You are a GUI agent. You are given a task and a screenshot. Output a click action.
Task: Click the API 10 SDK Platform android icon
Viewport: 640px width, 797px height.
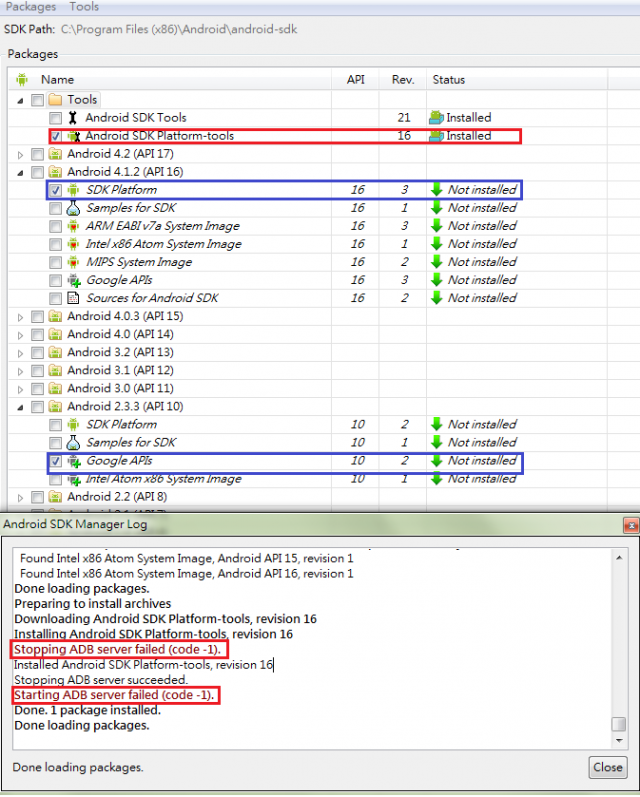(x=73, y=424)
